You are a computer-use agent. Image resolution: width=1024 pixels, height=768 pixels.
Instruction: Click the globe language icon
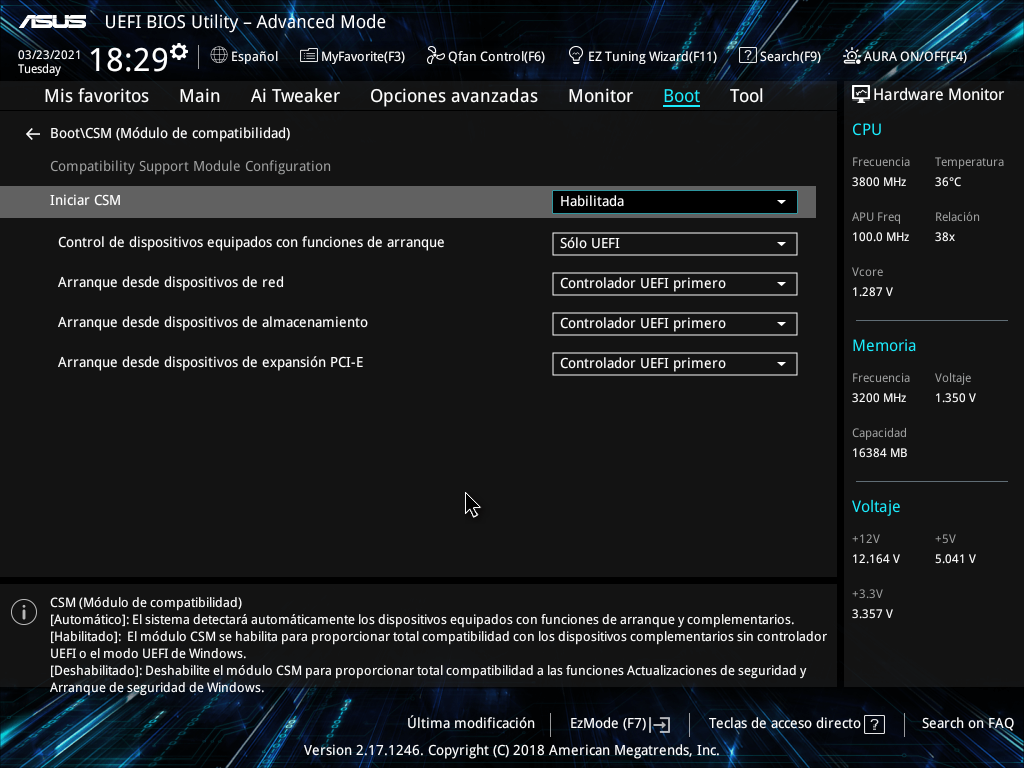(x=219, y=56)
